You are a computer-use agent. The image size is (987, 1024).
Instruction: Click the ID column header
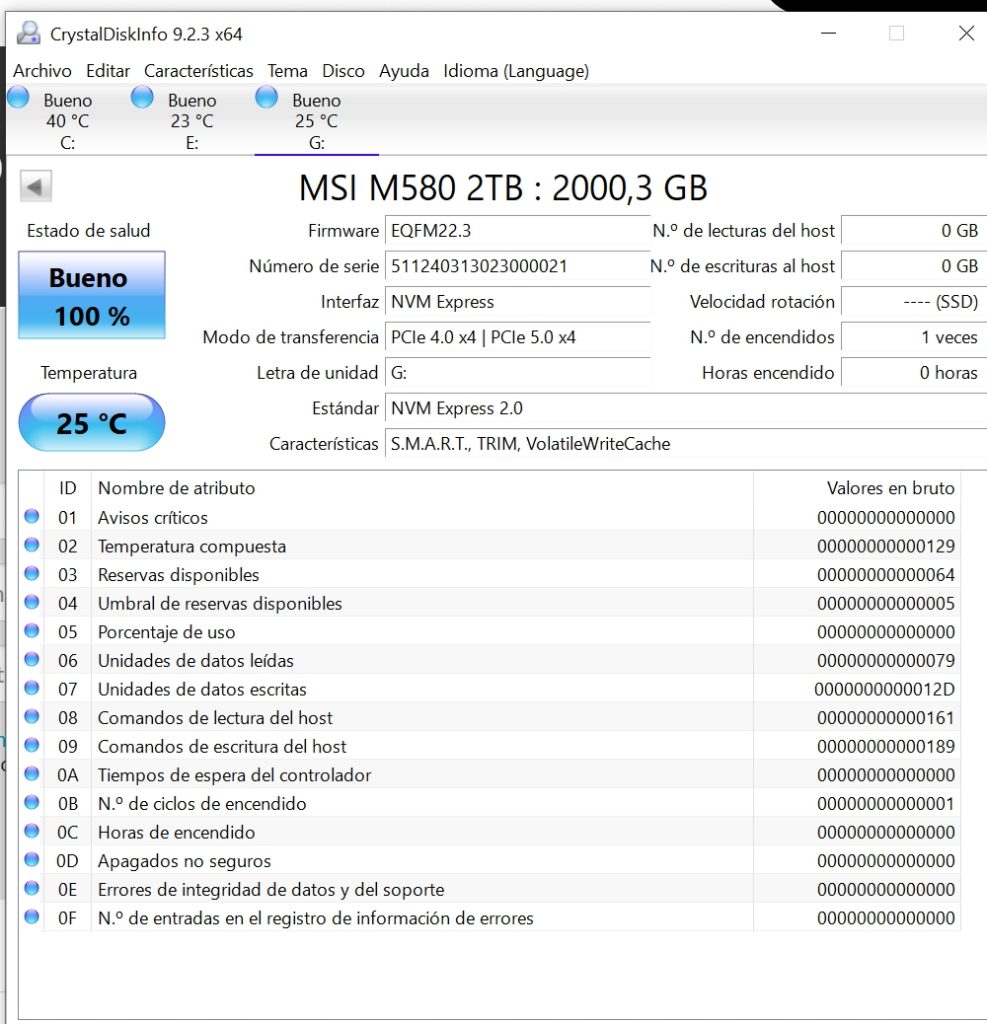pyautogui.click(x=67, y=488)
